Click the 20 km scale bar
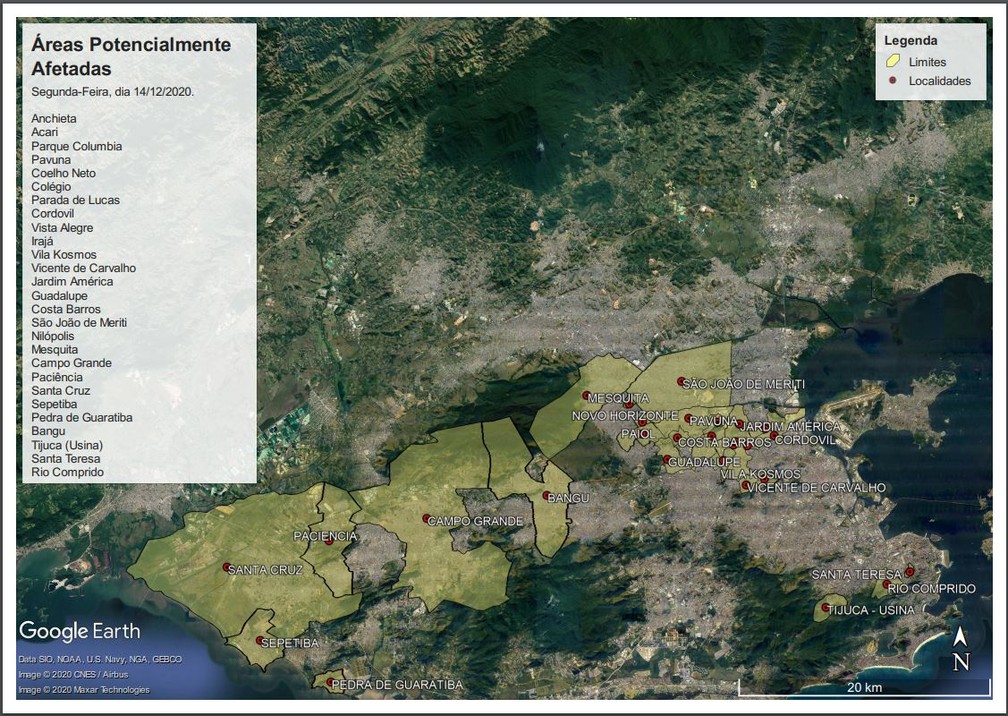The height and width of the screenshot is (716, 1008). coord(863,689)
